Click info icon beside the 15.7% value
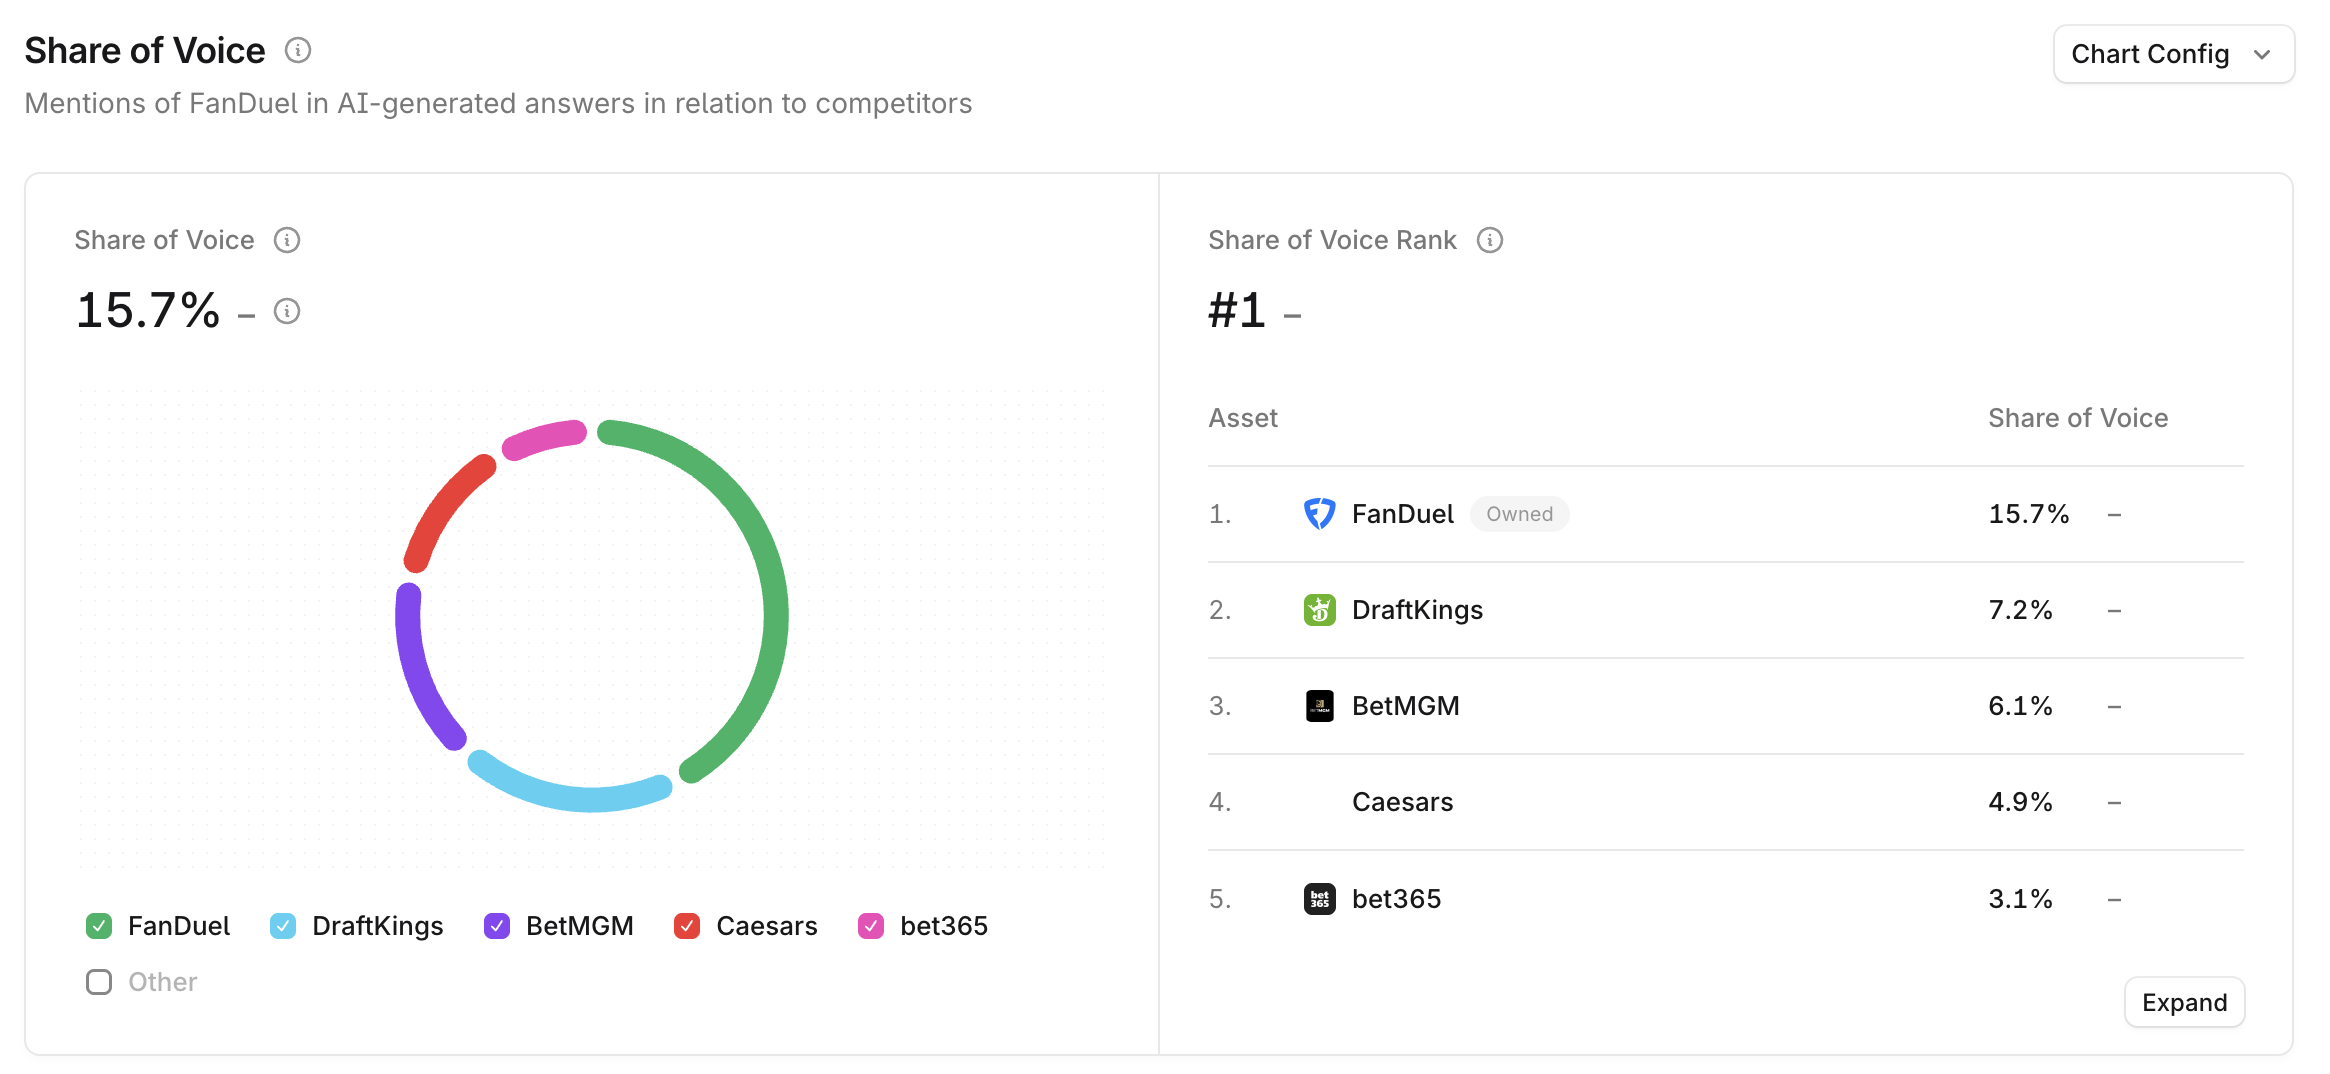 pos(287,311)
